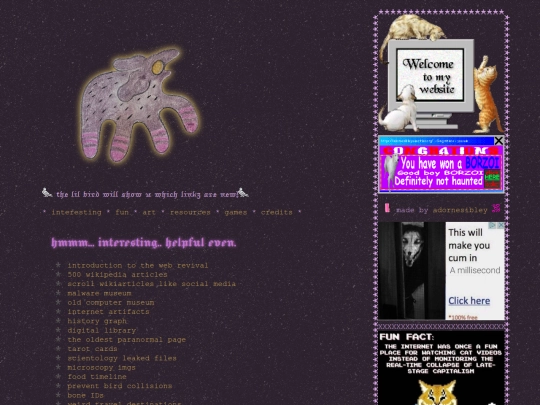
Task: Click the white puppy in front of monitor
Action: pyautogui.click(x=399, y=109)
